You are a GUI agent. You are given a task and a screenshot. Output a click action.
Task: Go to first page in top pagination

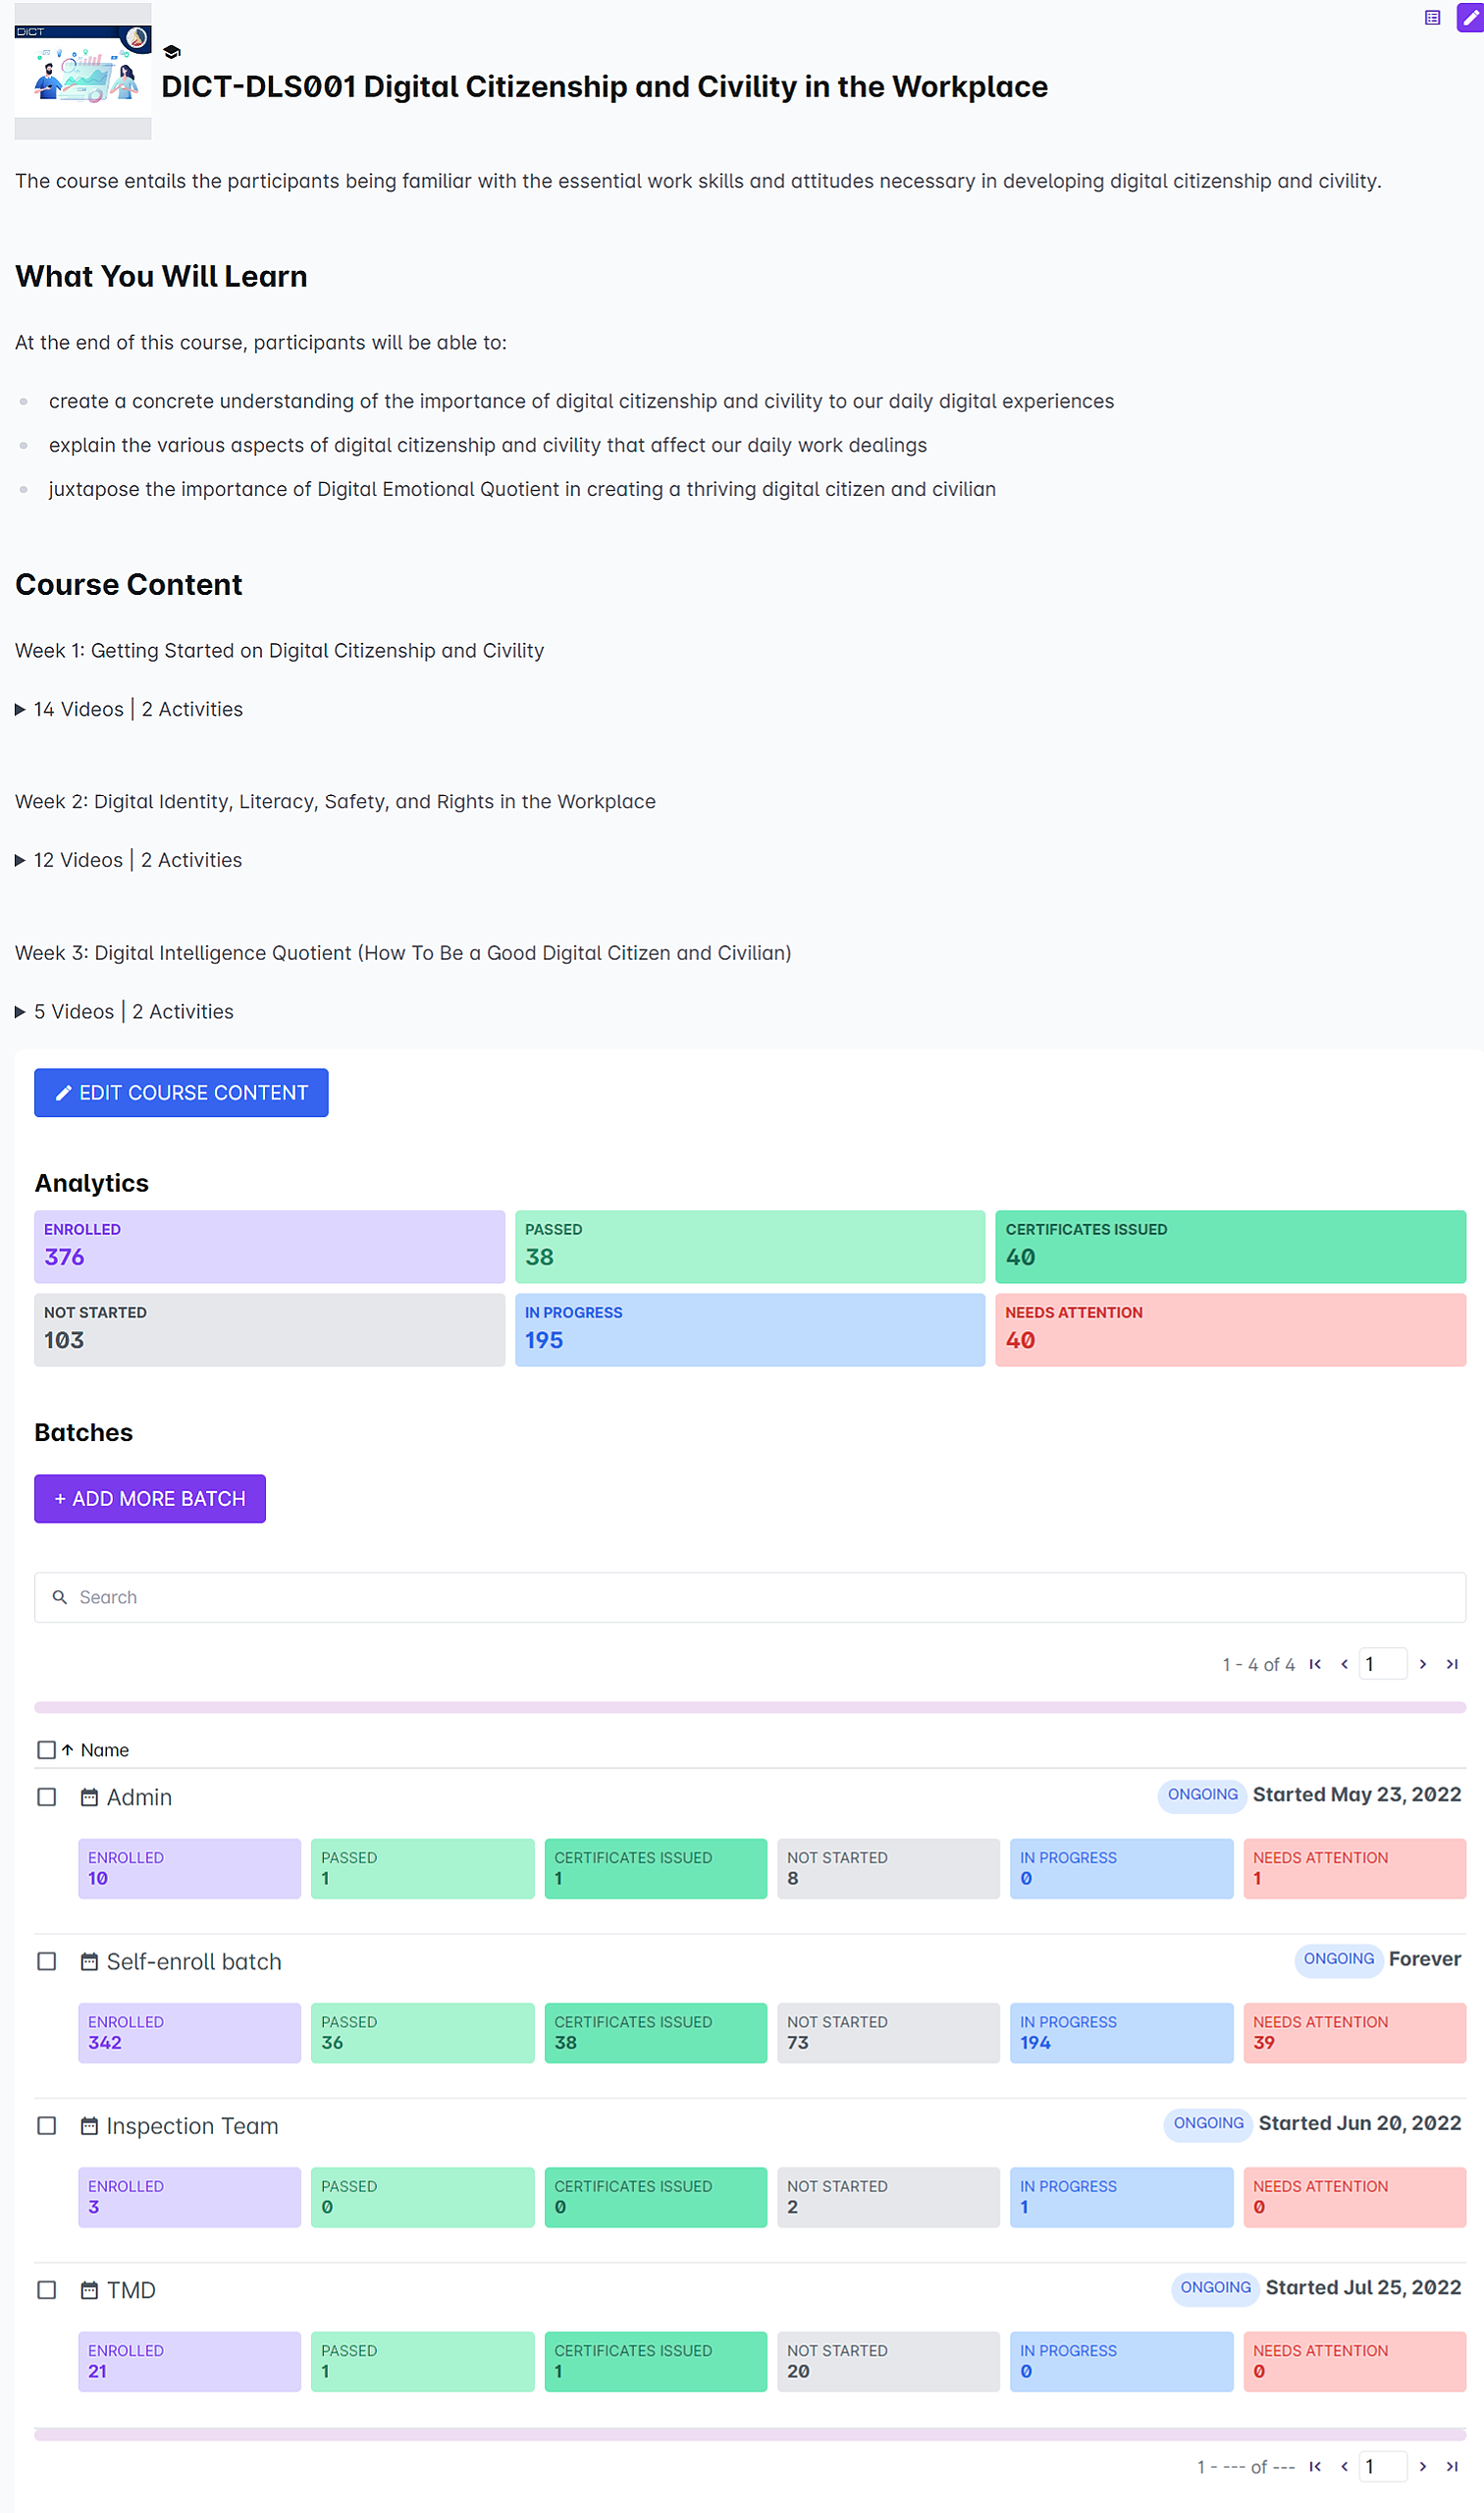tap(1315, 1664)
